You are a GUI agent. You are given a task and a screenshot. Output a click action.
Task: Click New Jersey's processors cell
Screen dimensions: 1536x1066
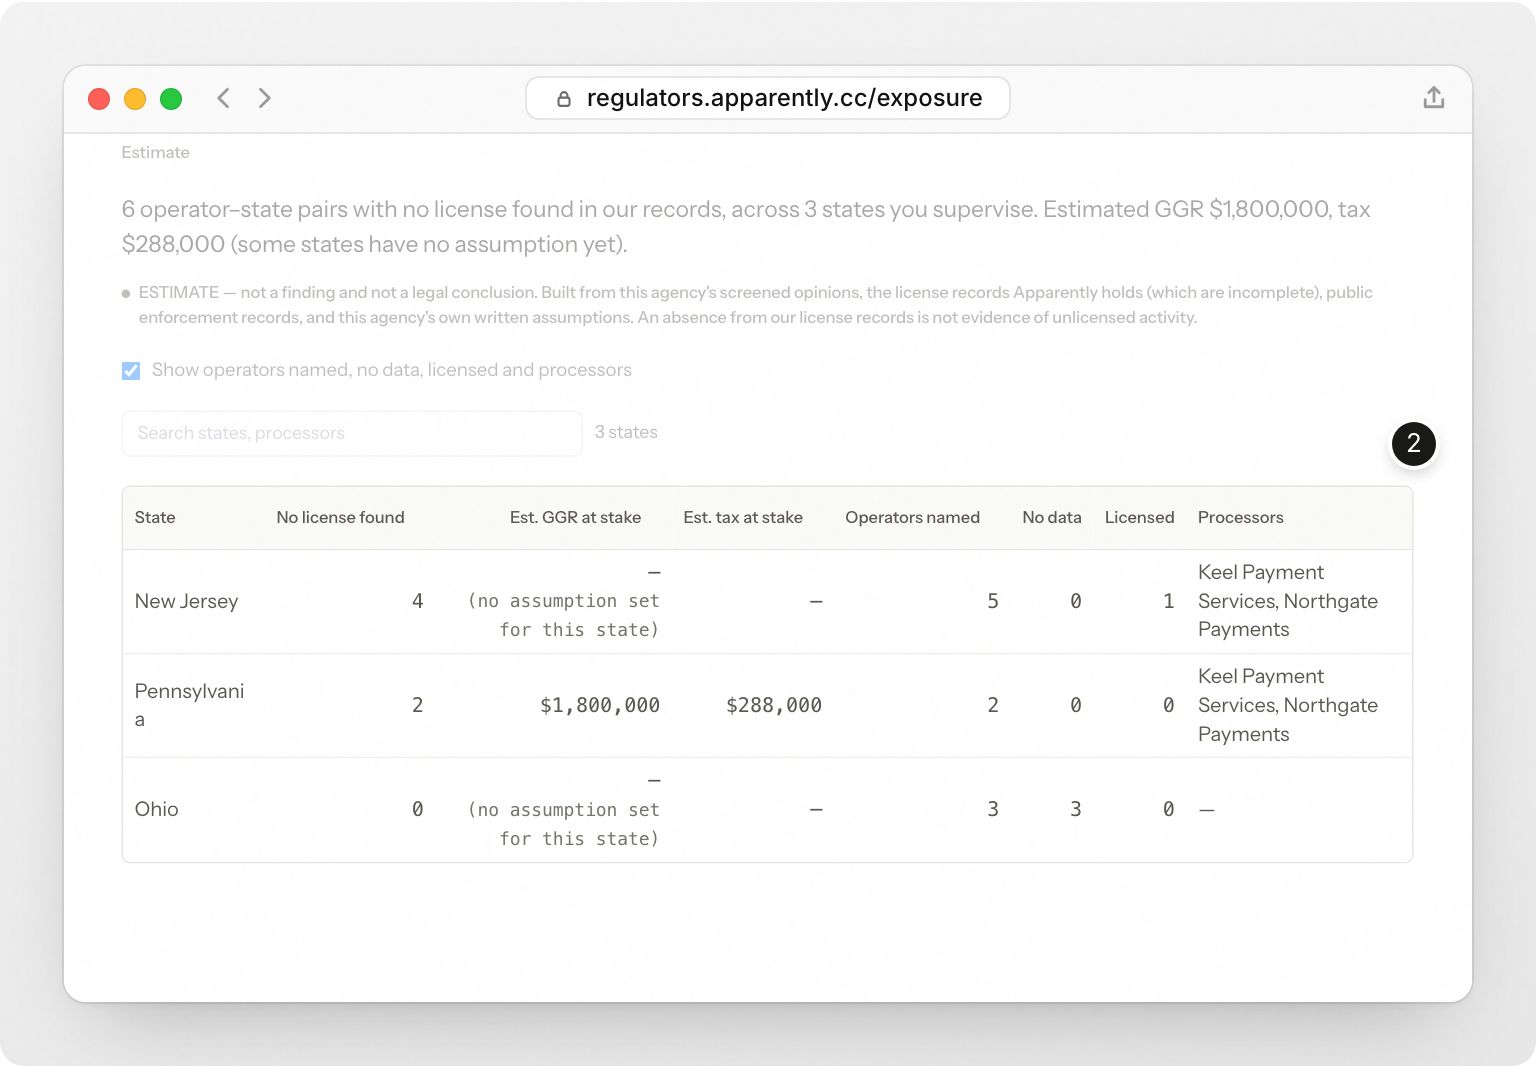[x=1288, y=601]
